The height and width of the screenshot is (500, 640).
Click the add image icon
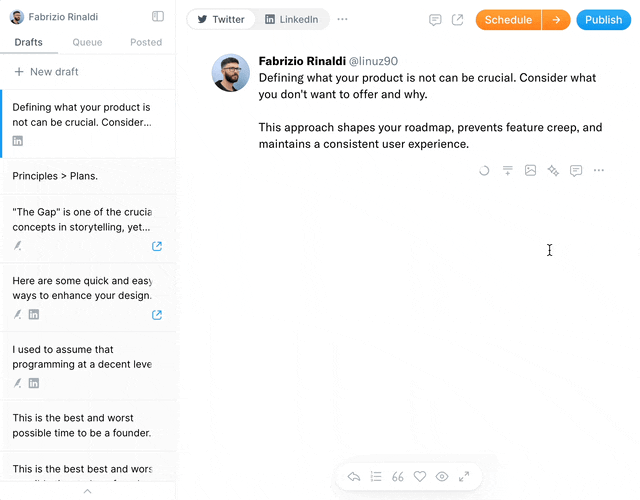pos(530,171)
